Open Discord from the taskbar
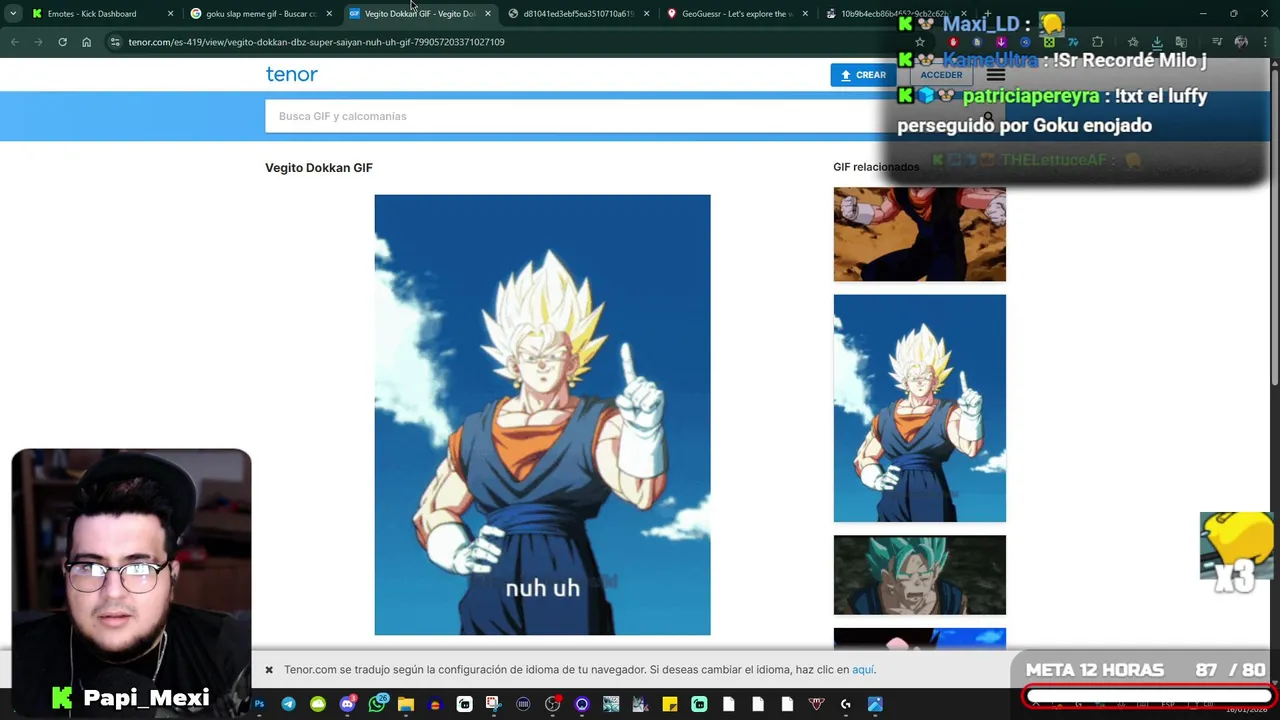Image resolution: width=1280 pixels, height=720 pixels. coord(347,704)
